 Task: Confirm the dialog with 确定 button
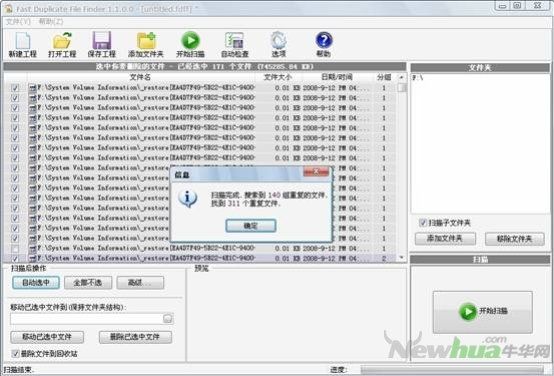click(251, 225)
